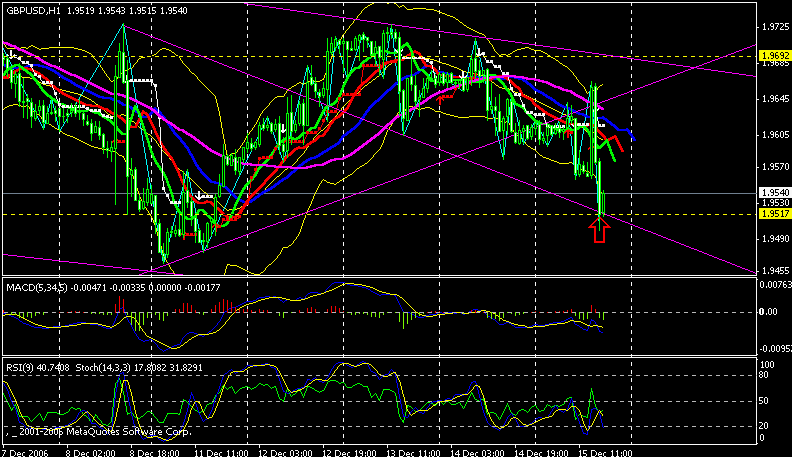
Task: Select the yellow 1.9692 price level tag
Action: pyautogui.click(x=775, y=56)
